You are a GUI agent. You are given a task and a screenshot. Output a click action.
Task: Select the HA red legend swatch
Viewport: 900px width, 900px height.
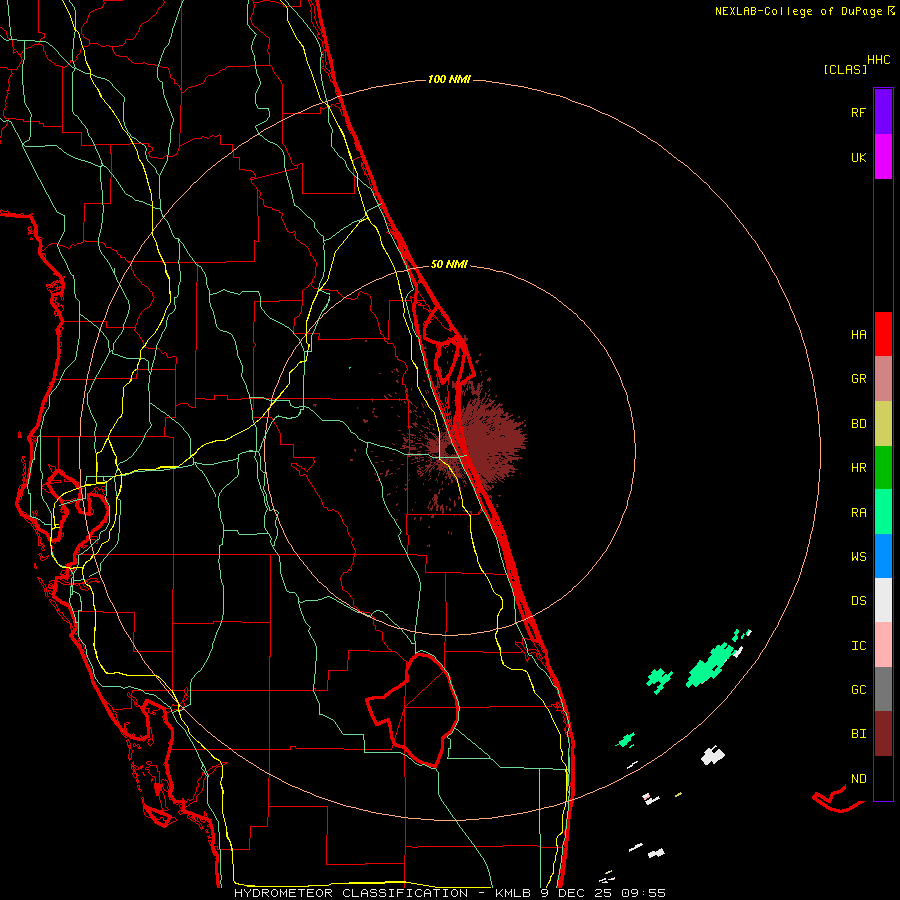tap(883, 334)
